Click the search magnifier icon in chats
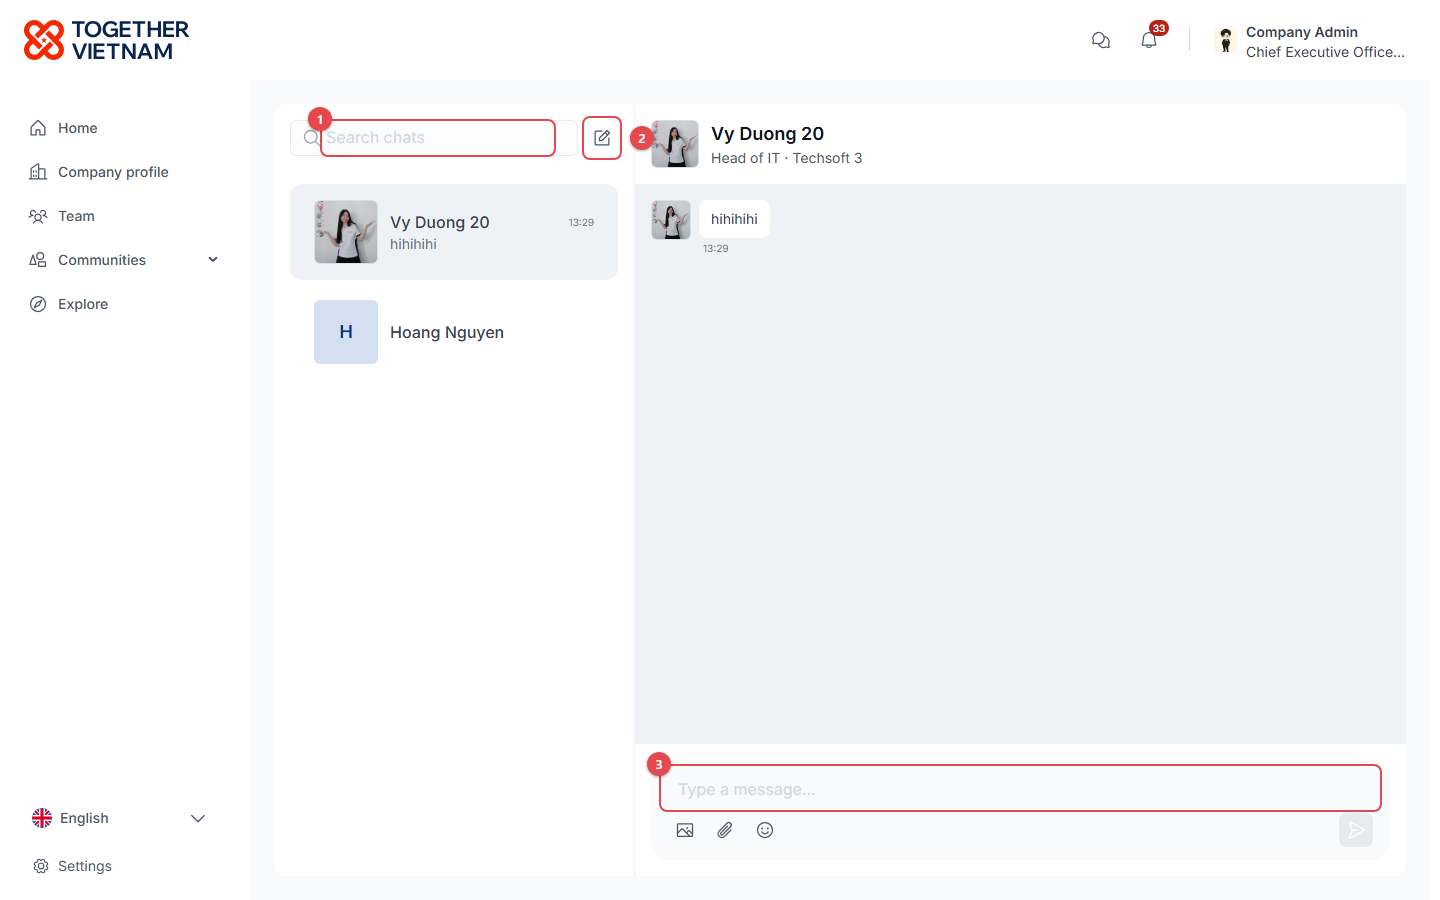 pos(311,138)
